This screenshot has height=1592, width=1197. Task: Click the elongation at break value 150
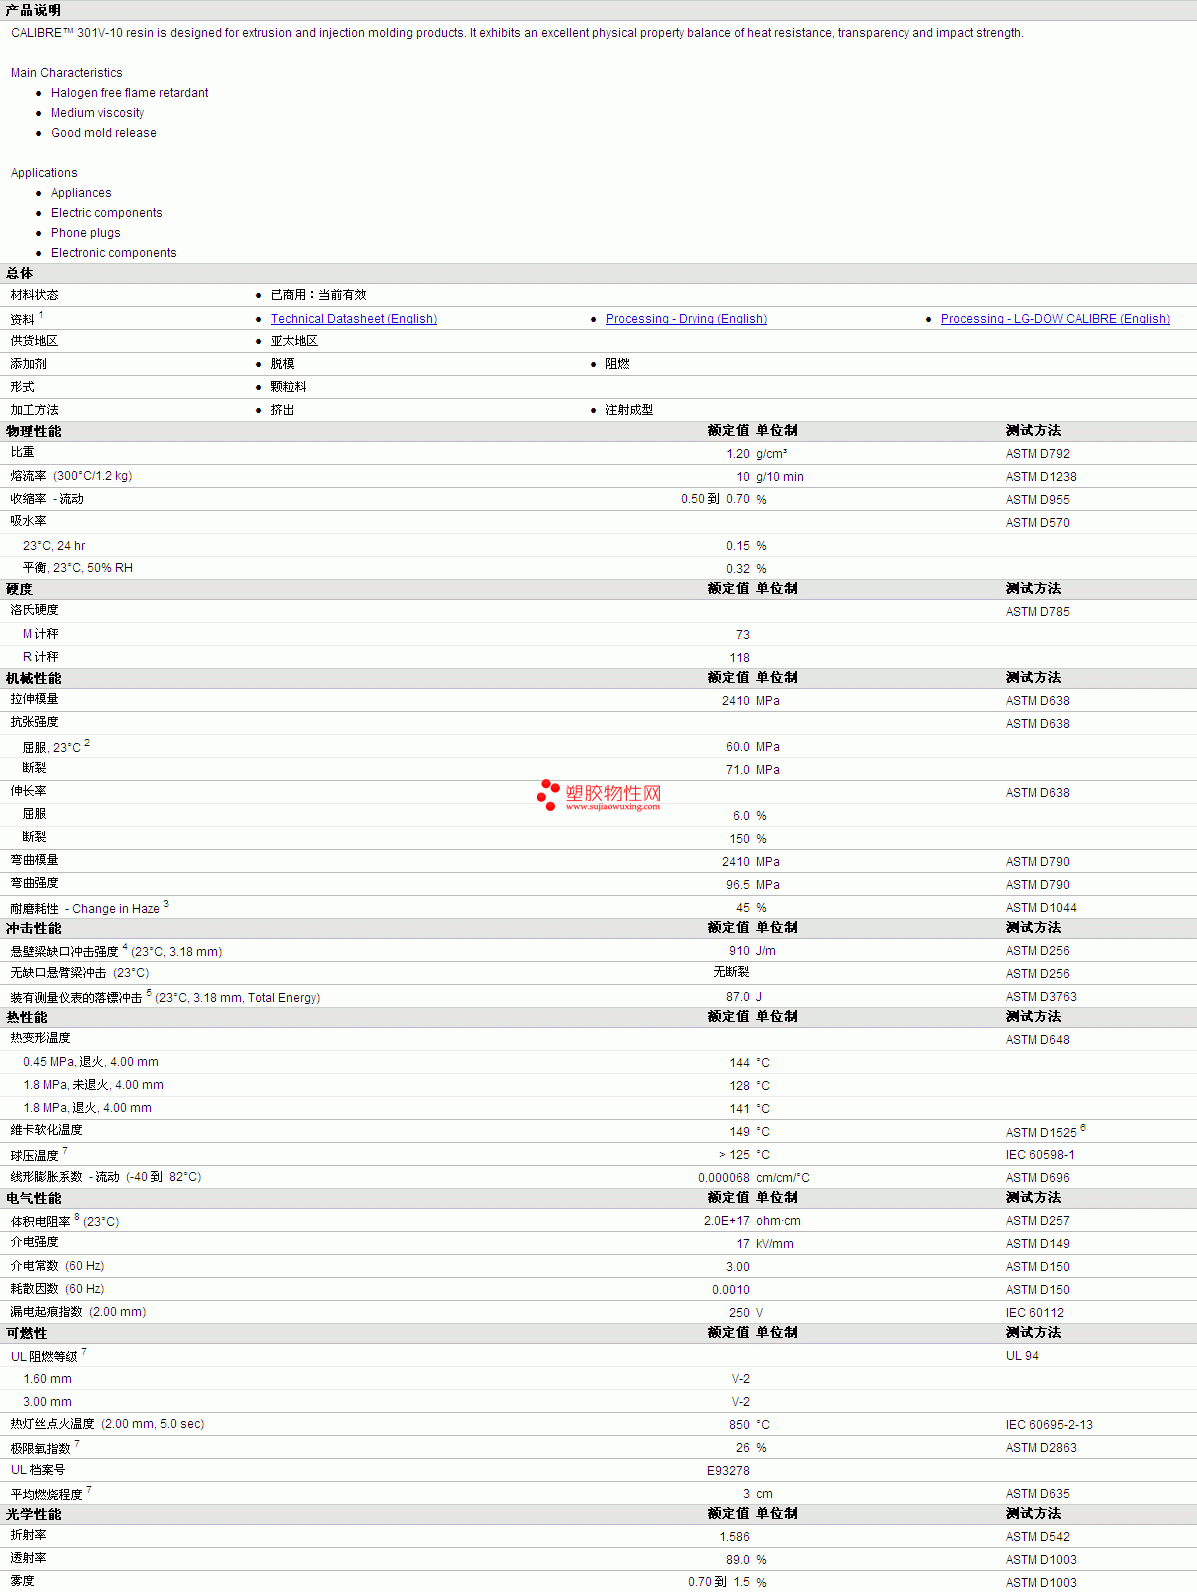point(740,839)
